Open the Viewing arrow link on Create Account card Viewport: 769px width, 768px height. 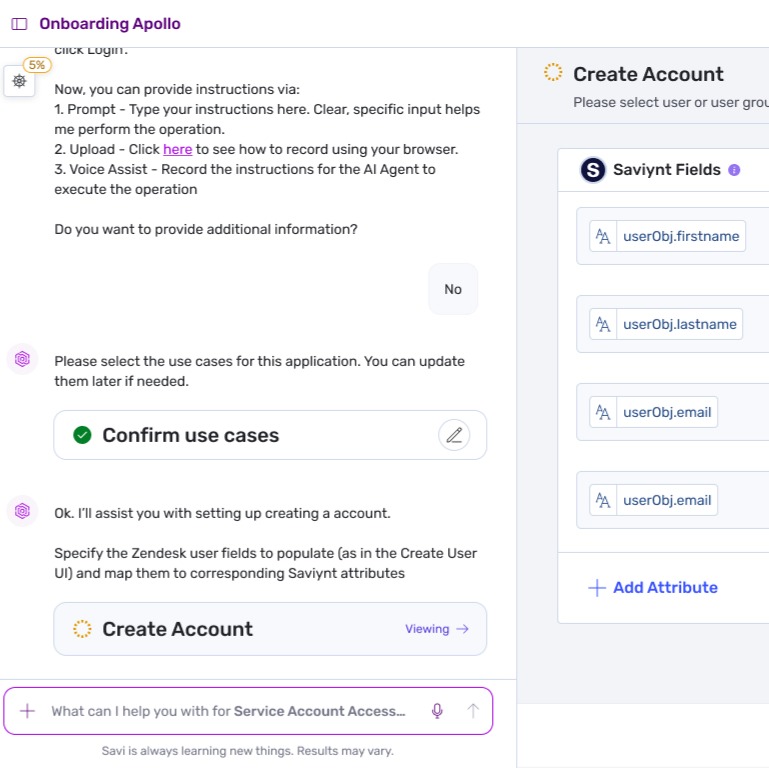pyautogui.click(x=436, y=629)
